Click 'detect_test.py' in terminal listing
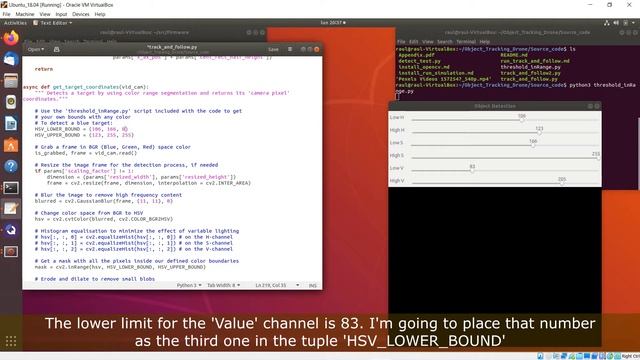The image size is (640, 360). point(419,61)
